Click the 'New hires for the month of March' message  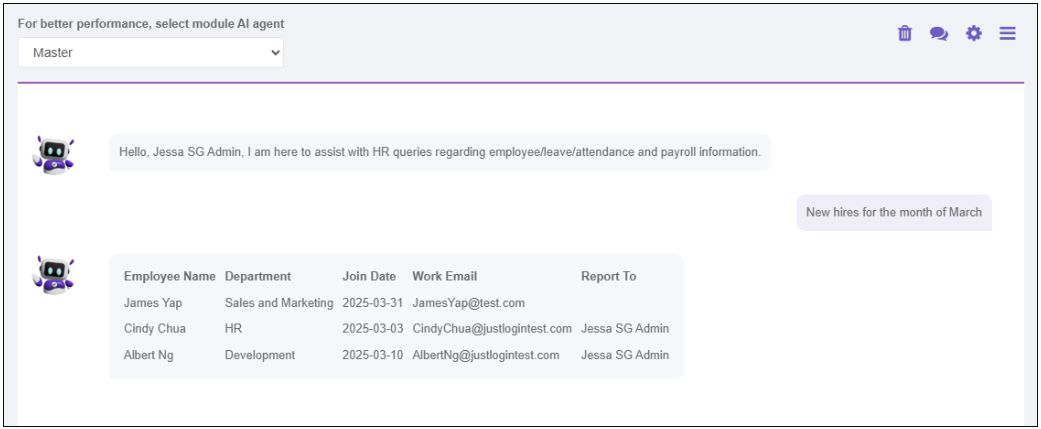click(x=893, y=212)
